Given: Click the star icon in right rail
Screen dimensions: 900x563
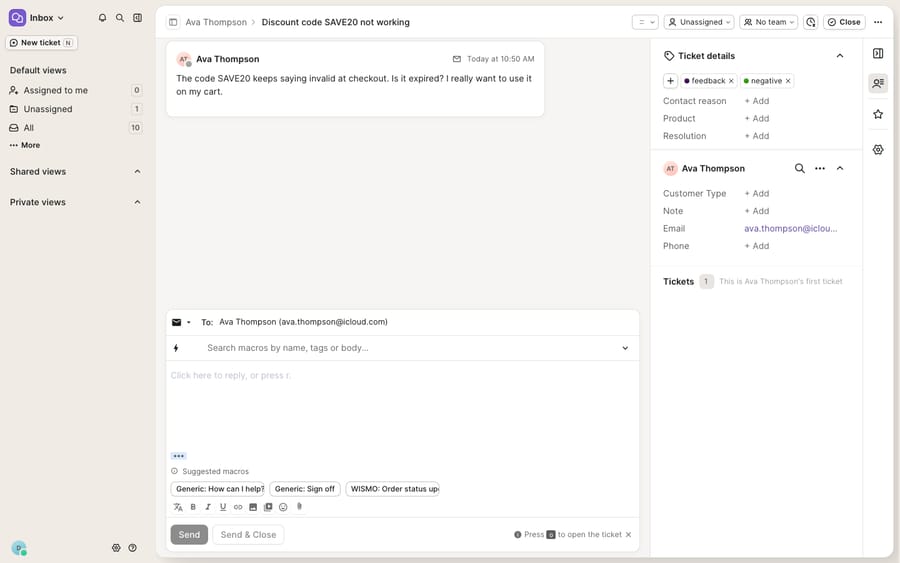Looking at the screenshot, I should pos(878,114).
